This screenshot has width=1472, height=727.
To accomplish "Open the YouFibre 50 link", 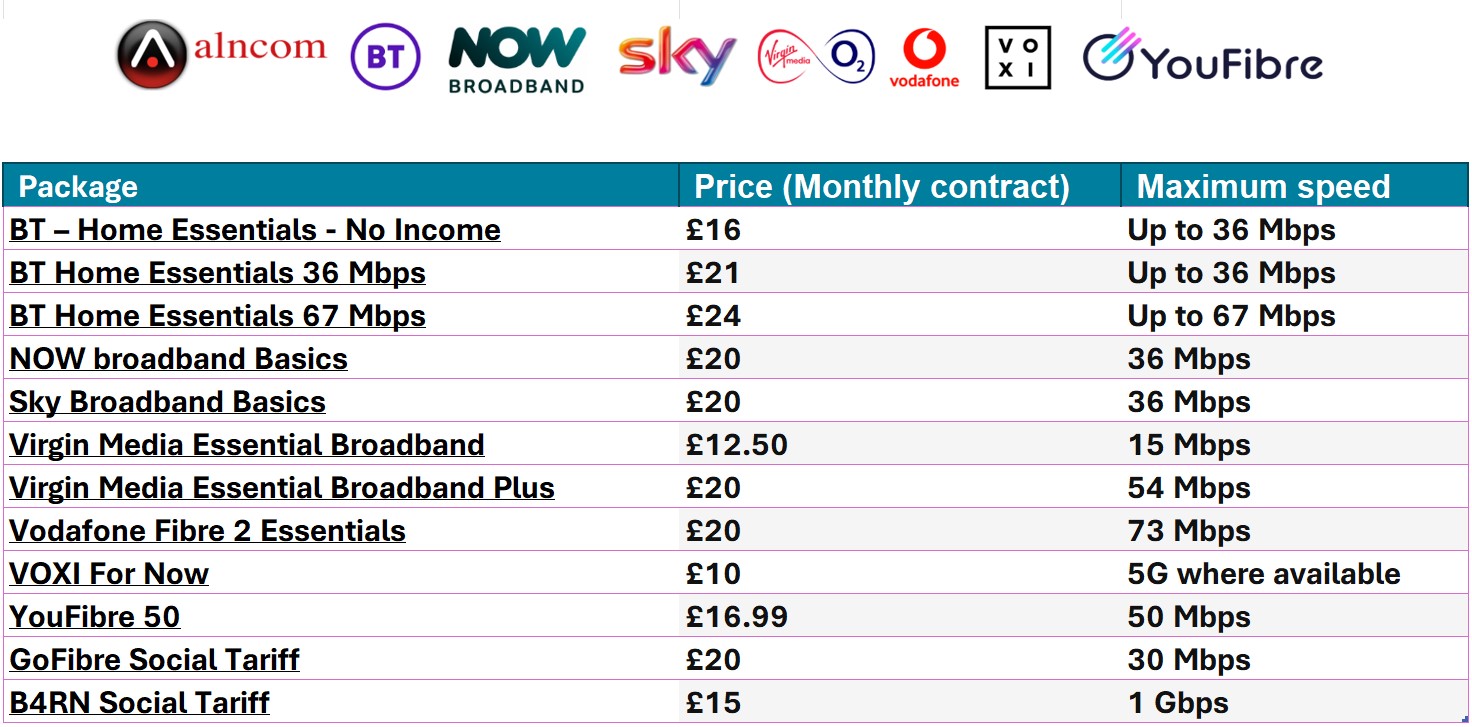I will (x=95, y=617).
